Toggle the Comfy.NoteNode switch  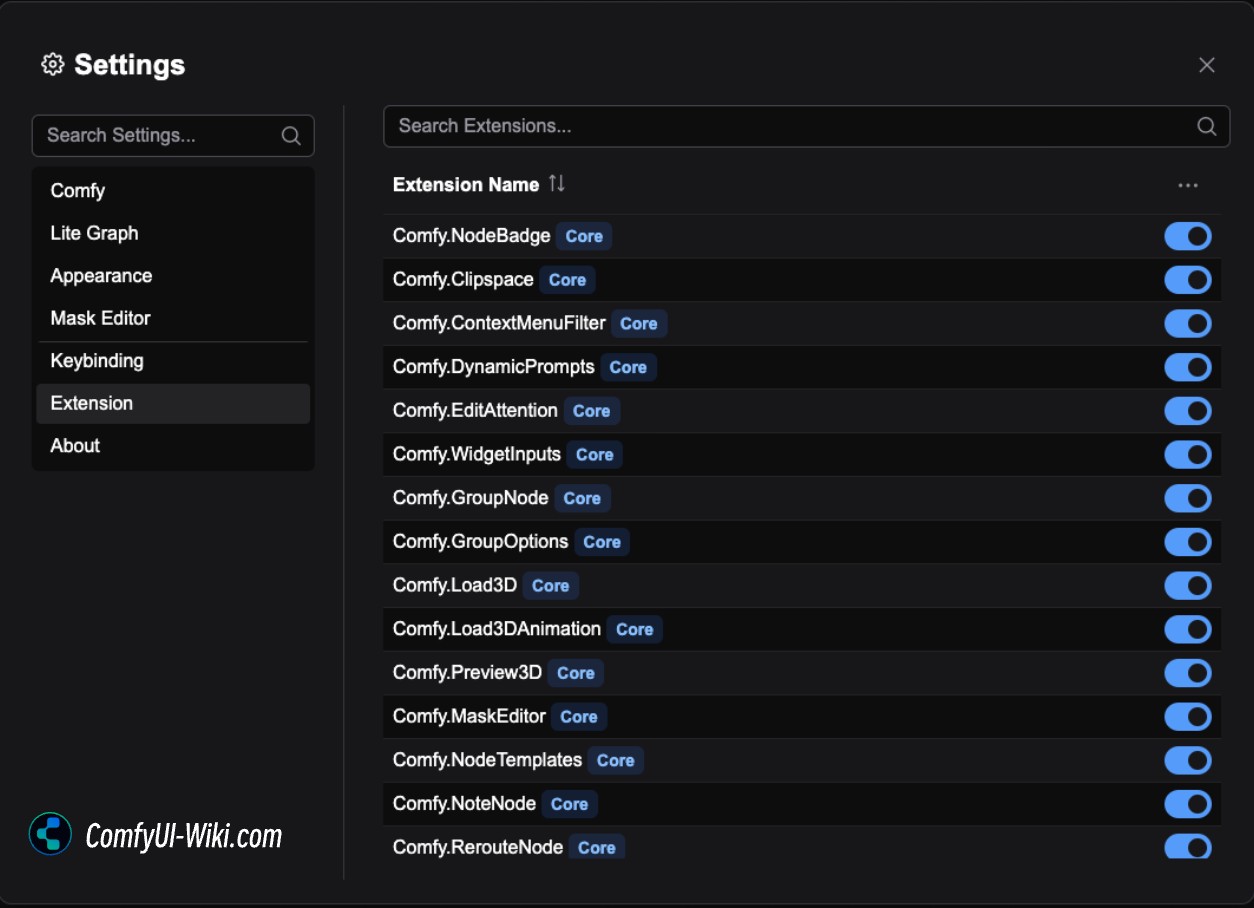(1188, 804)
